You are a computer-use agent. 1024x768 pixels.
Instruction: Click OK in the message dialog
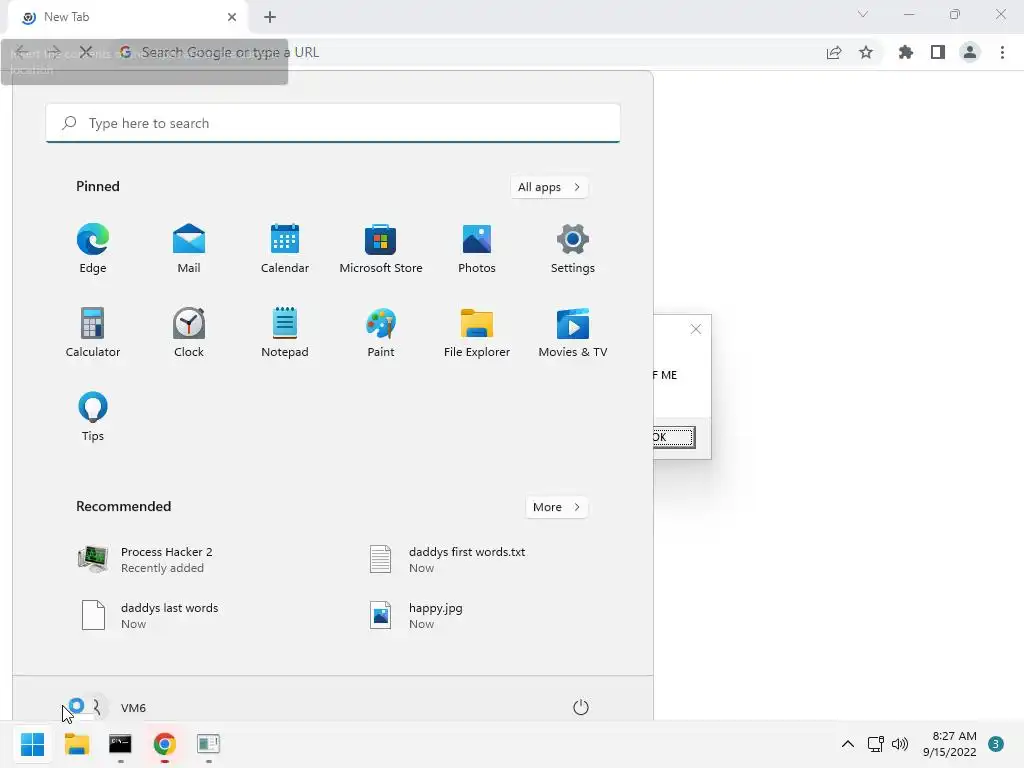(x=673, y=437)
